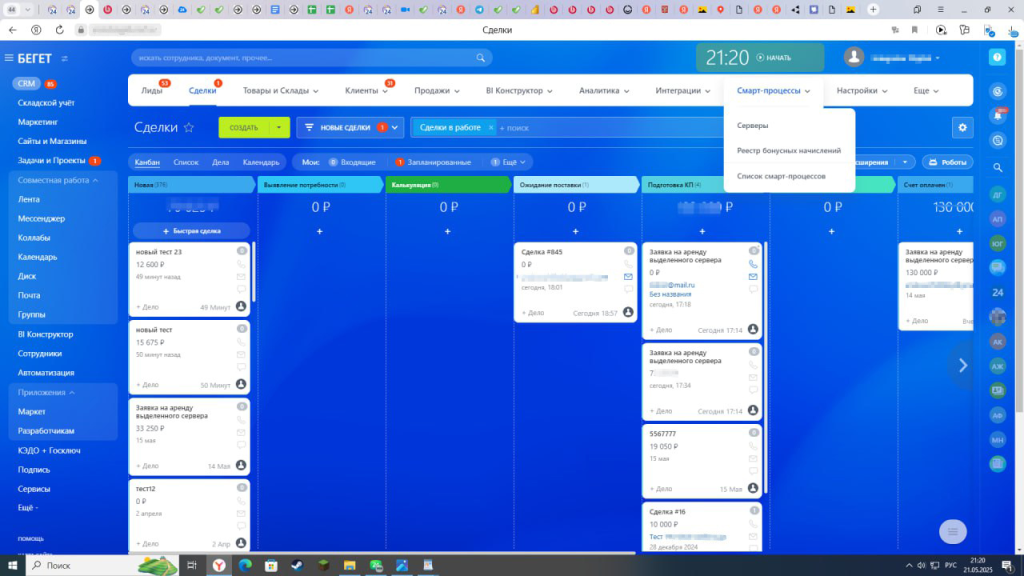This screenshot has width=1024, height=576.
Task: Open Steam from the Windows taskbar
Action: [295, 565]
